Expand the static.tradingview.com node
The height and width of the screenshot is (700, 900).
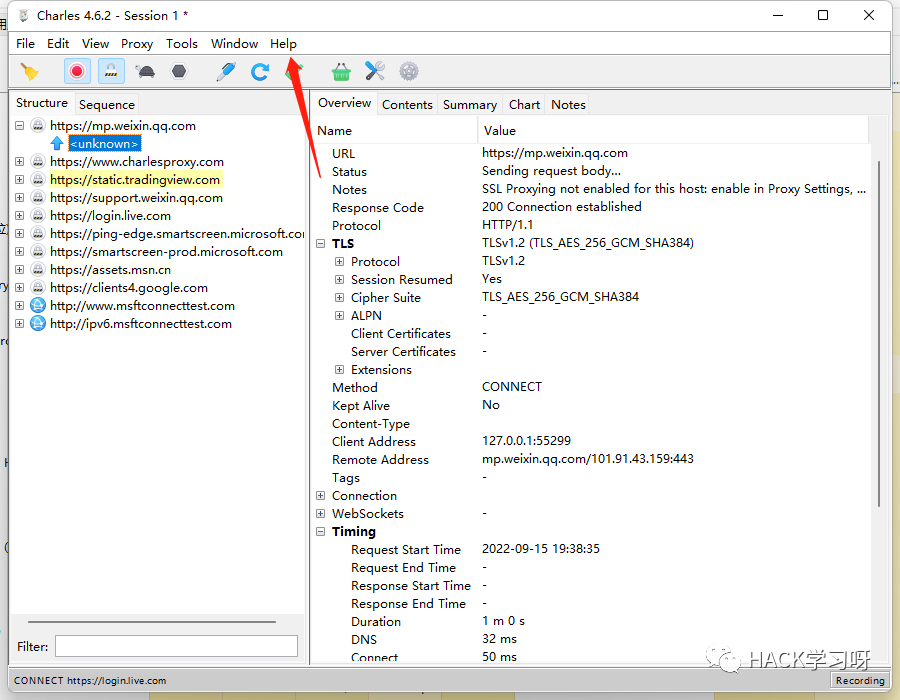(20, 180)
